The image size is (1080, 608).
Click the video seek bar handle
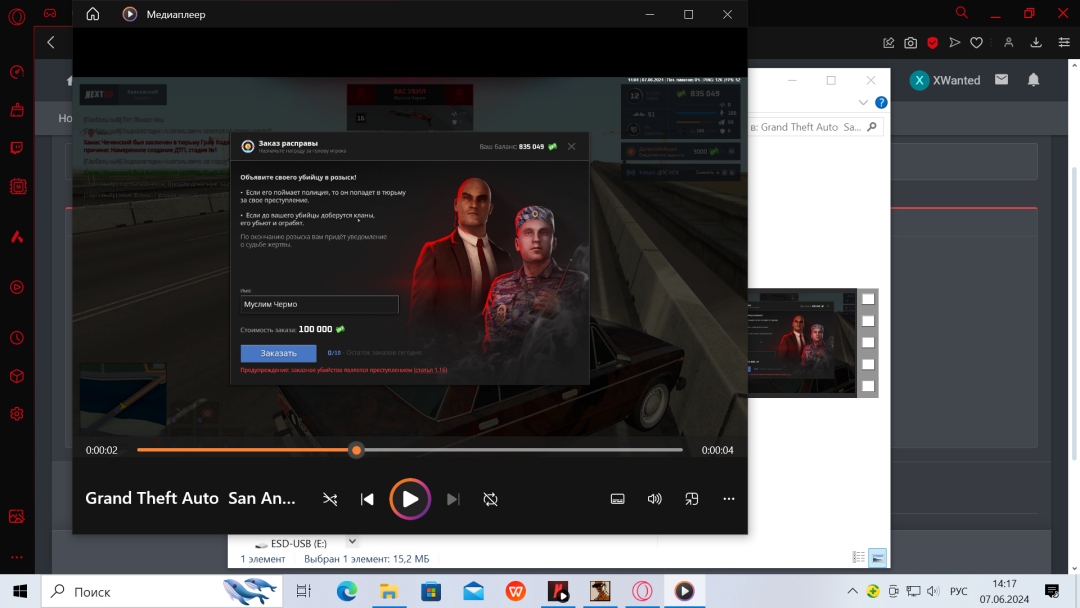(356, 450)
